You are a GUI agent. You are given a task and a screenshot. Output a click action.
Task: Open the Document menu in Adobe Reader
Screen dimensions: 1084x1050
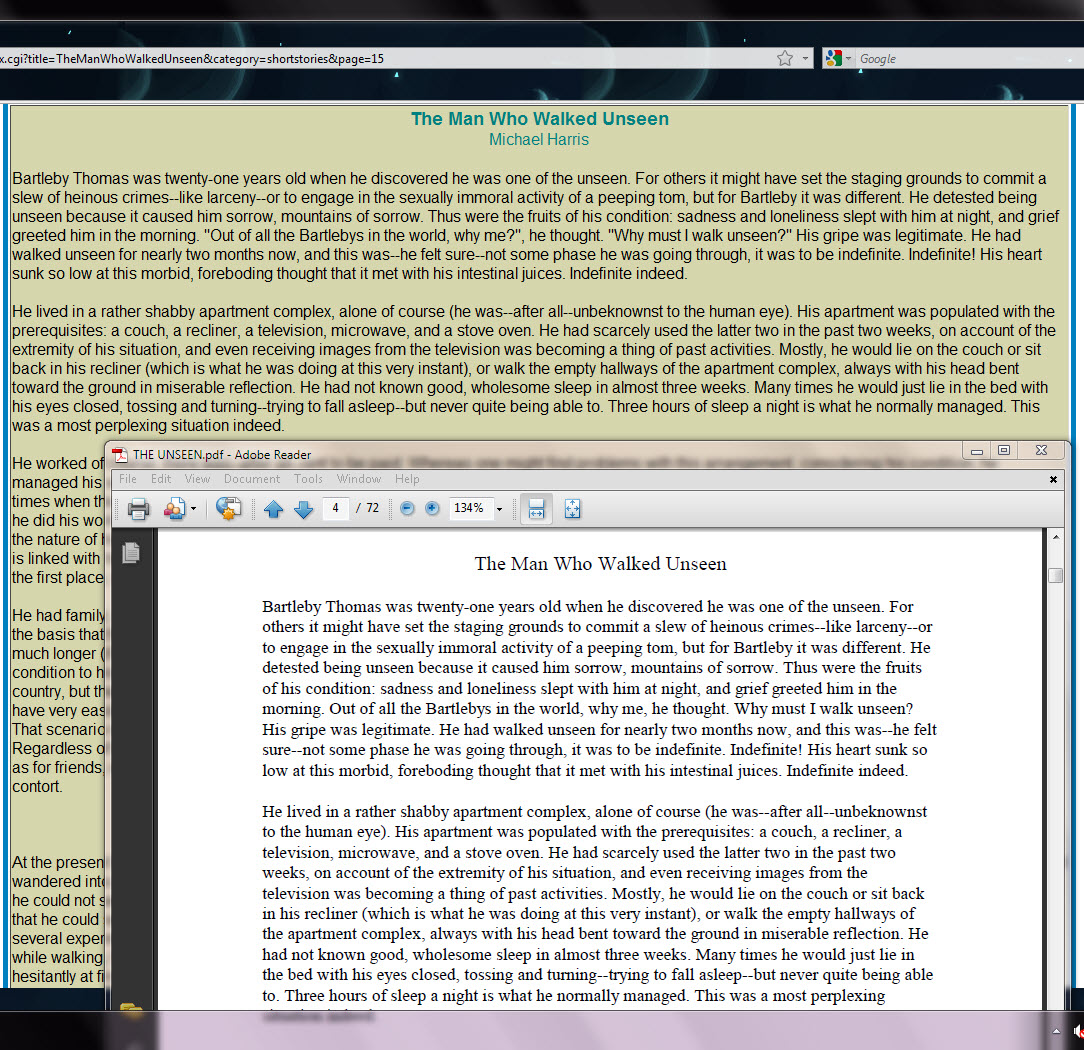[x=252, y=479]
